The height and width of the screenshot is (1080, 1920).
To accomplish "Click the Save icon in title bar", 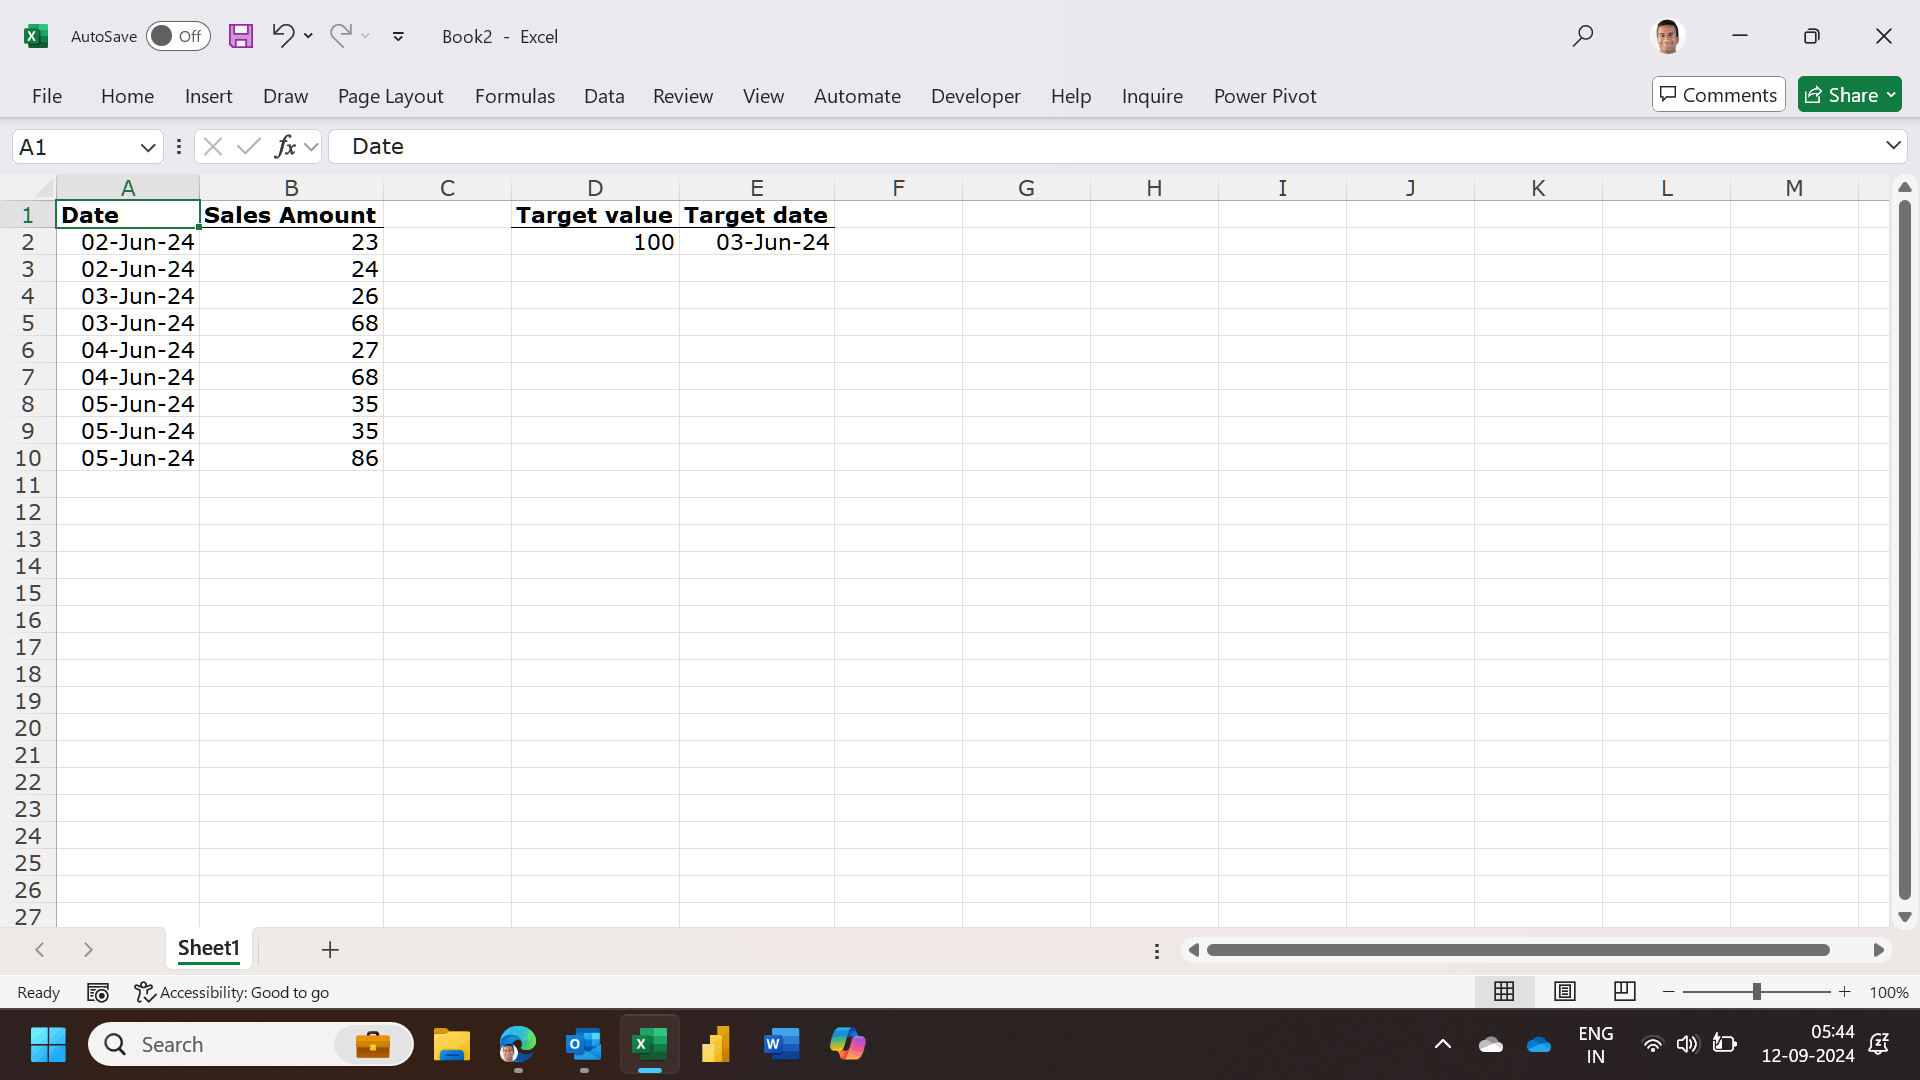I will (x=240, y=36).
